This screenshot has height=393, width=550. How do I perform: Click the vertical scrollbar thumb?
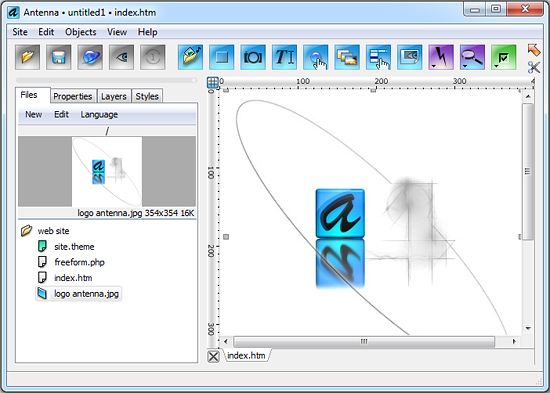[x=528, y=171]
